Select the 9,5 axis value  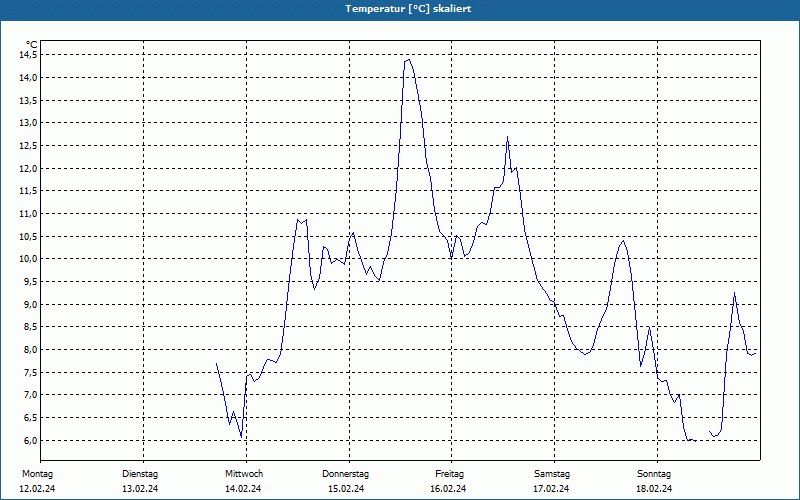click(x=30, y=282)
